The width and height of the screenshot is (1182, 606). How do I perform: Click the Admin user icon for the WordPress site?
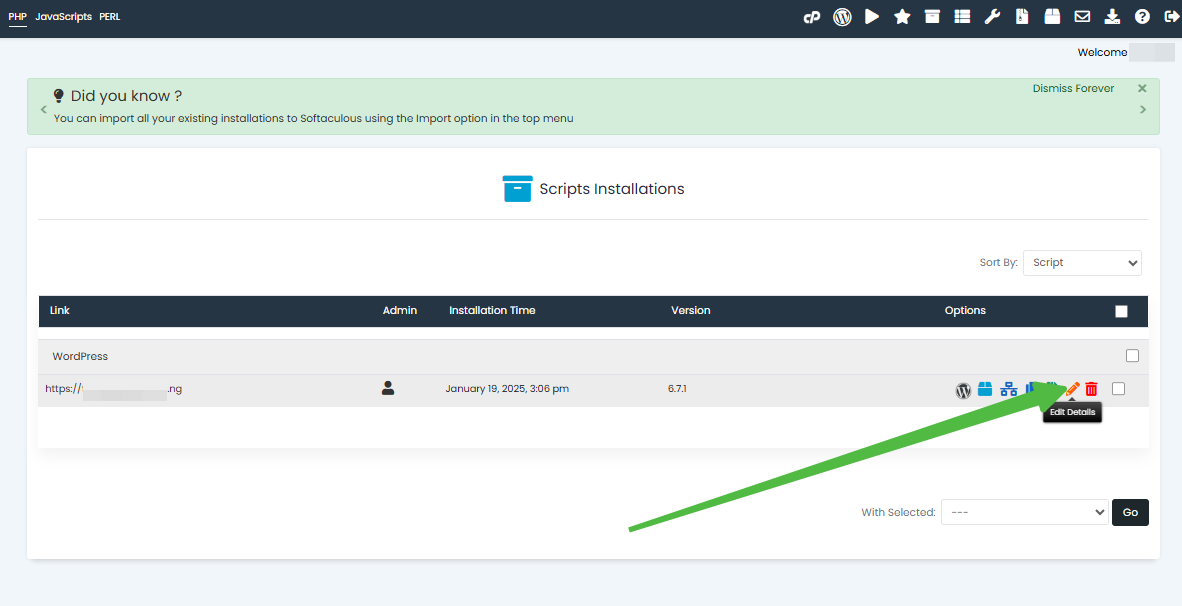[x=388, y=388]
